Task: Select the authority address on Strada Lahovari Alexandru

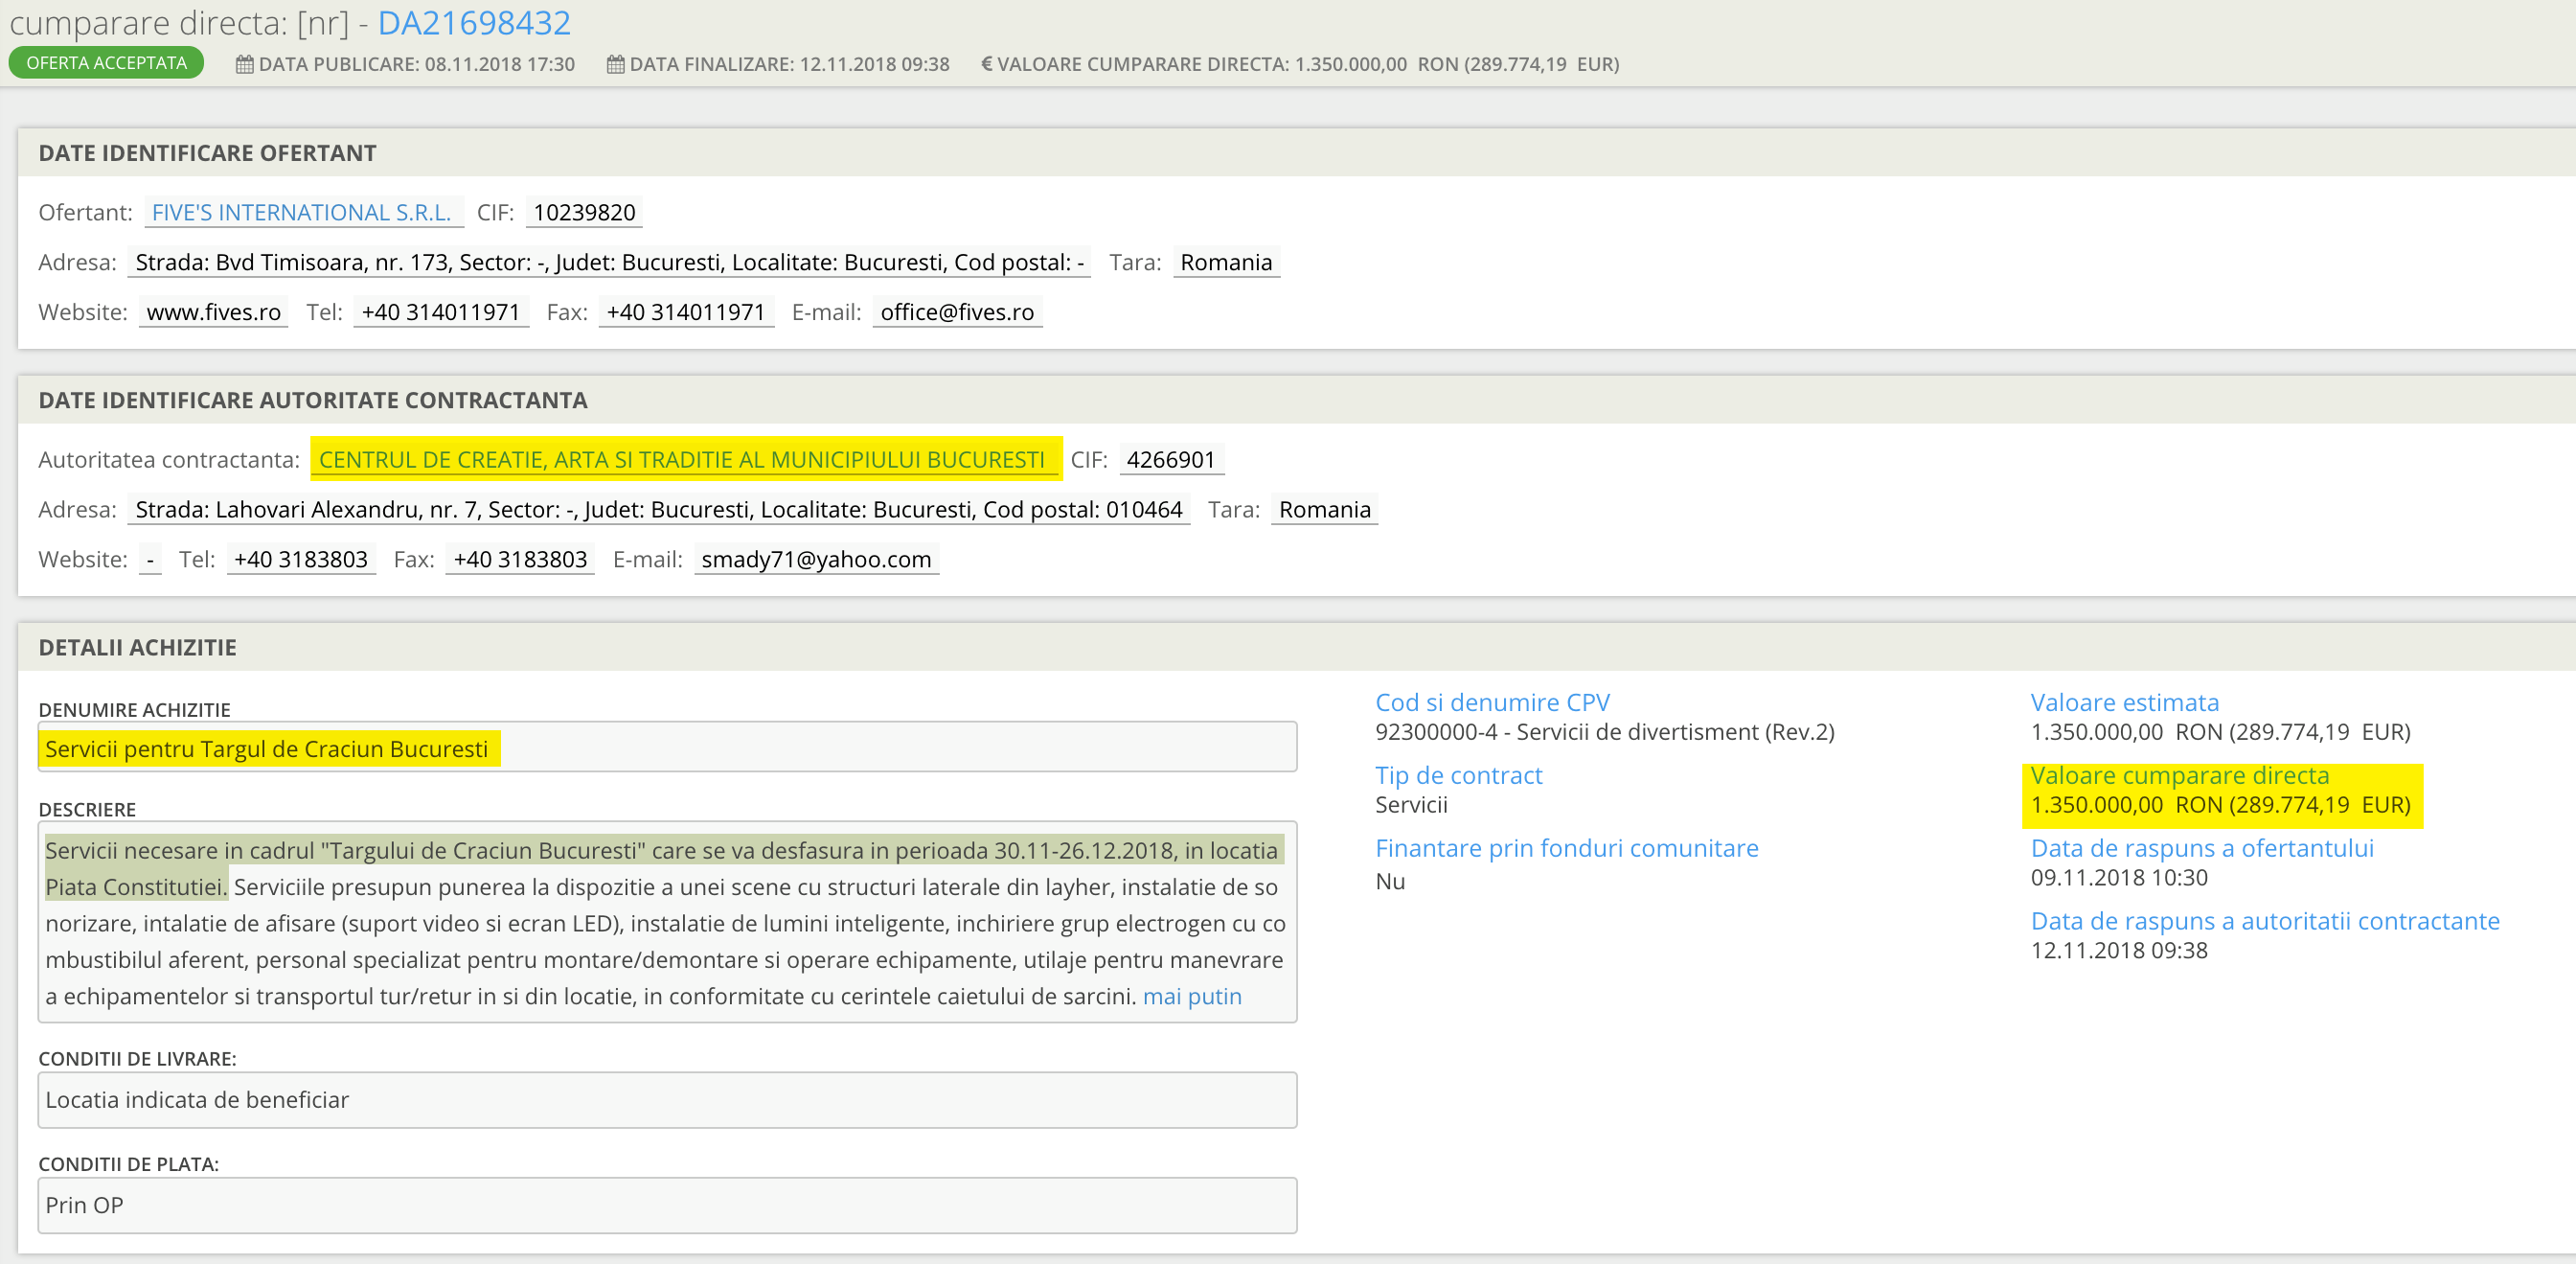Action: pyautogui.click(x=659, y=509)
